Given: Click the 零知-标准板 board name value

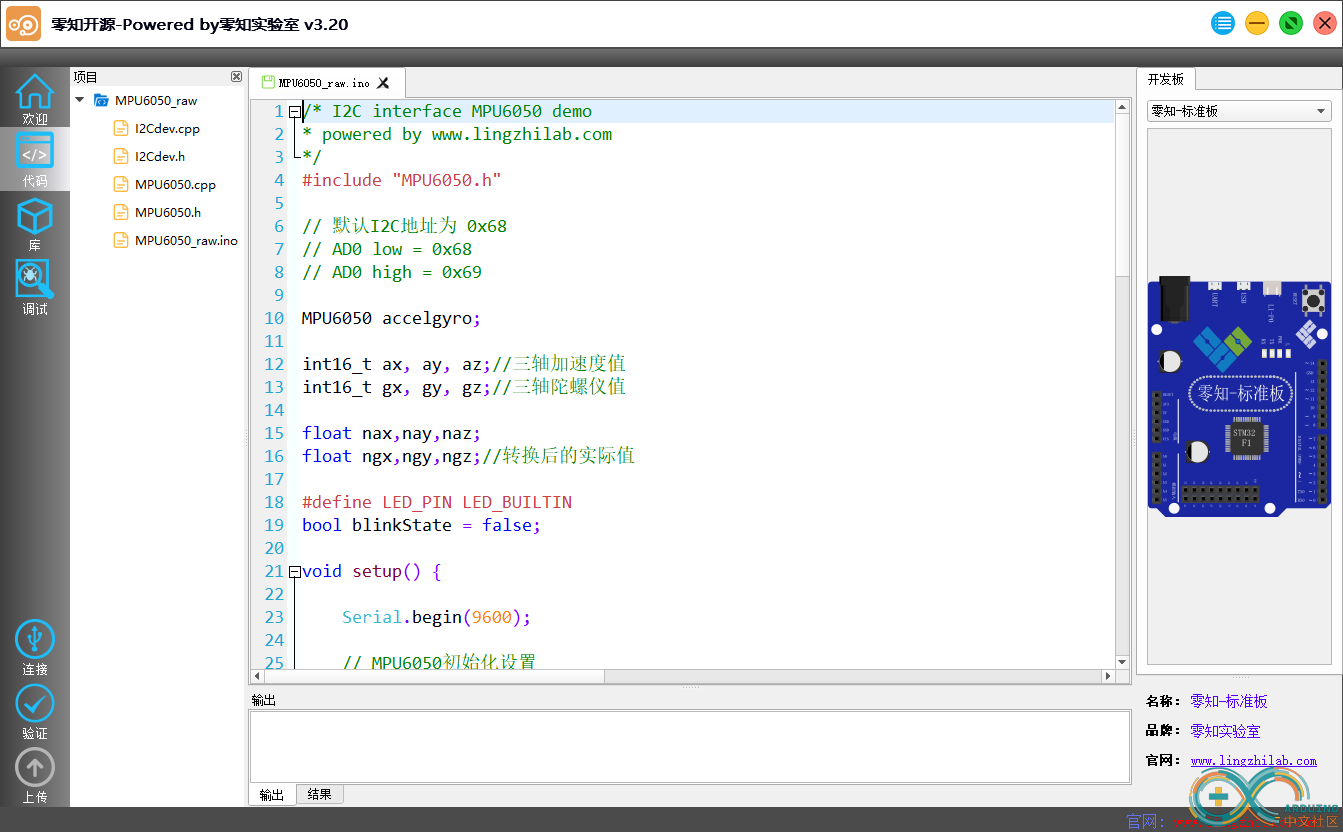Looking at the screenshot, I should [x=1229, y=701].
